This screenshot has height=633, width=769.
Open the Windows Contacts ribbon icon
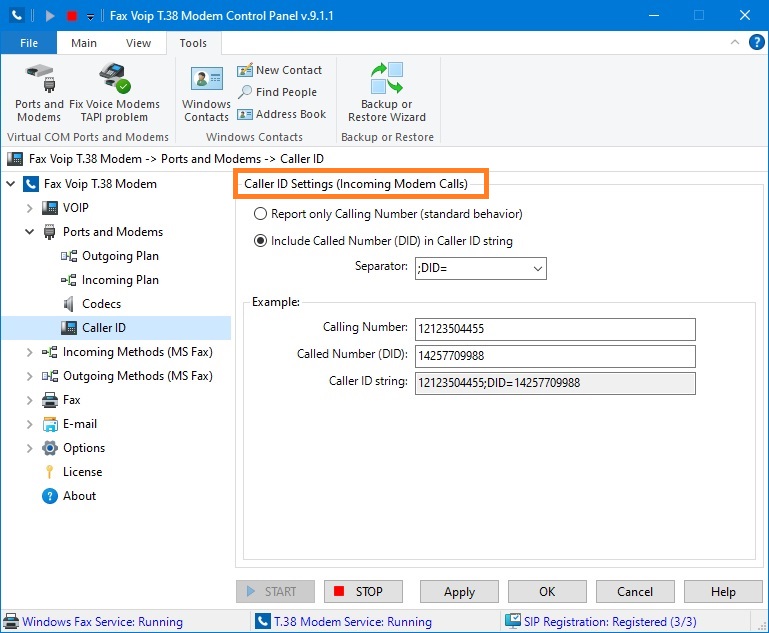click(x=206, y=92)
